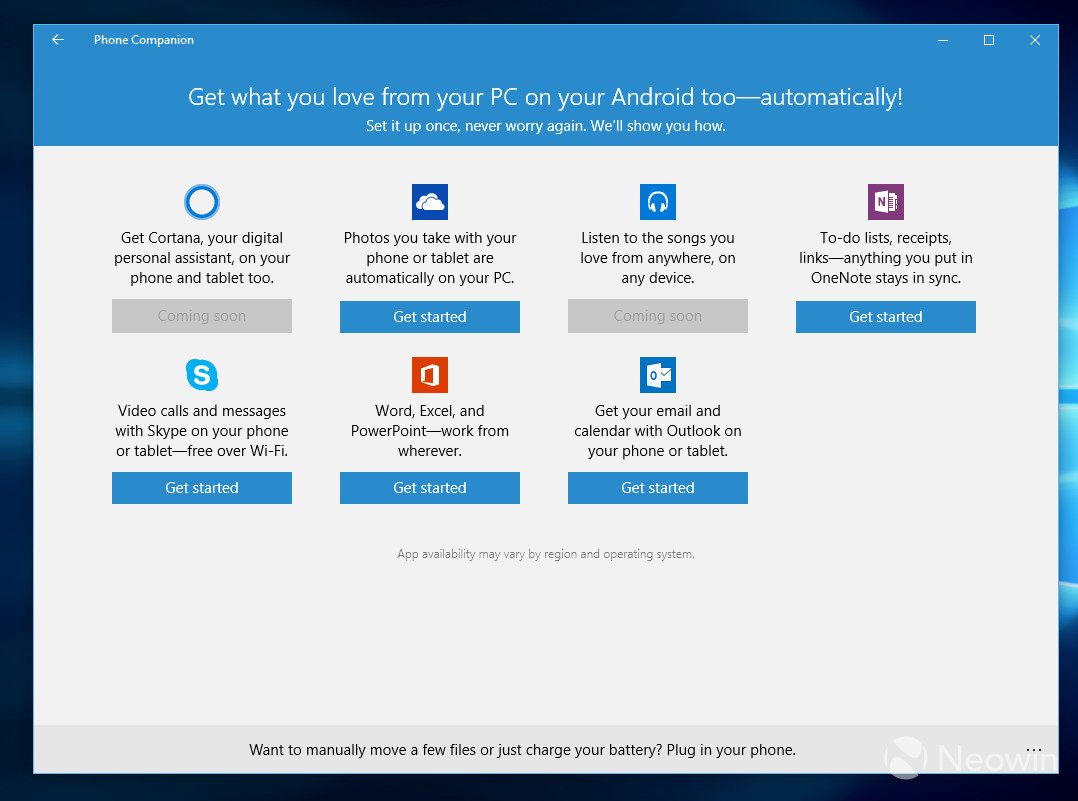Click the Cortana circle icon
The image size is (1078, 801).
click(x=201, y=201)
